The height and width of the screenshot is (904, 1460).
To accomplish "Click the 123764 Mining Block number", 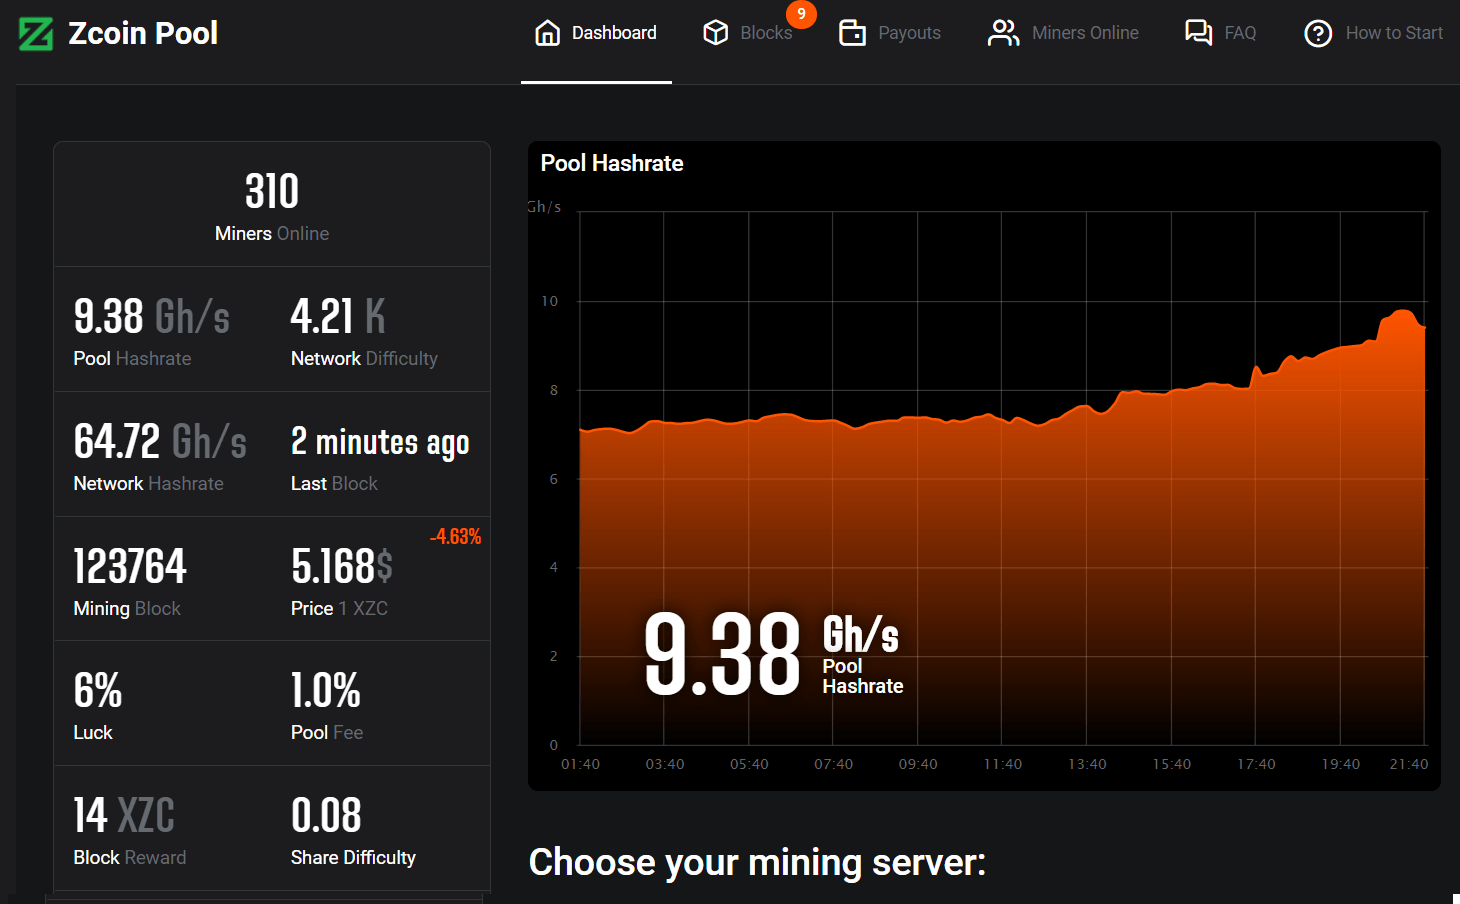I will (x=130, y=567).
